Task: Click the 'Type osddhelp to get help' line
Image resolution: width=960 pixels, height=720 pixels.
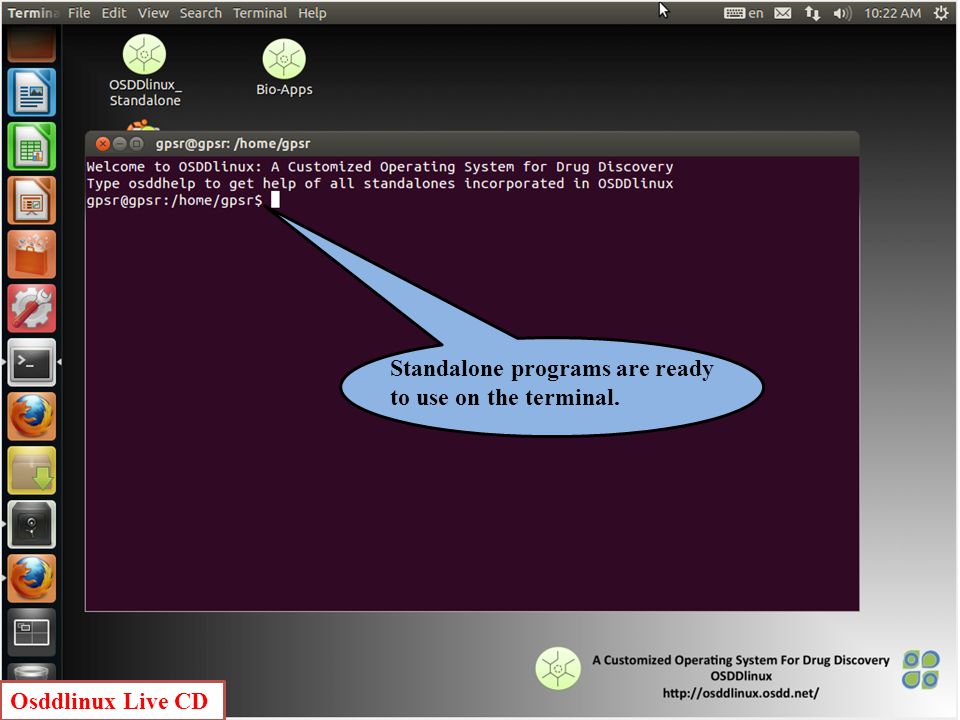Action: coord(380,184)
